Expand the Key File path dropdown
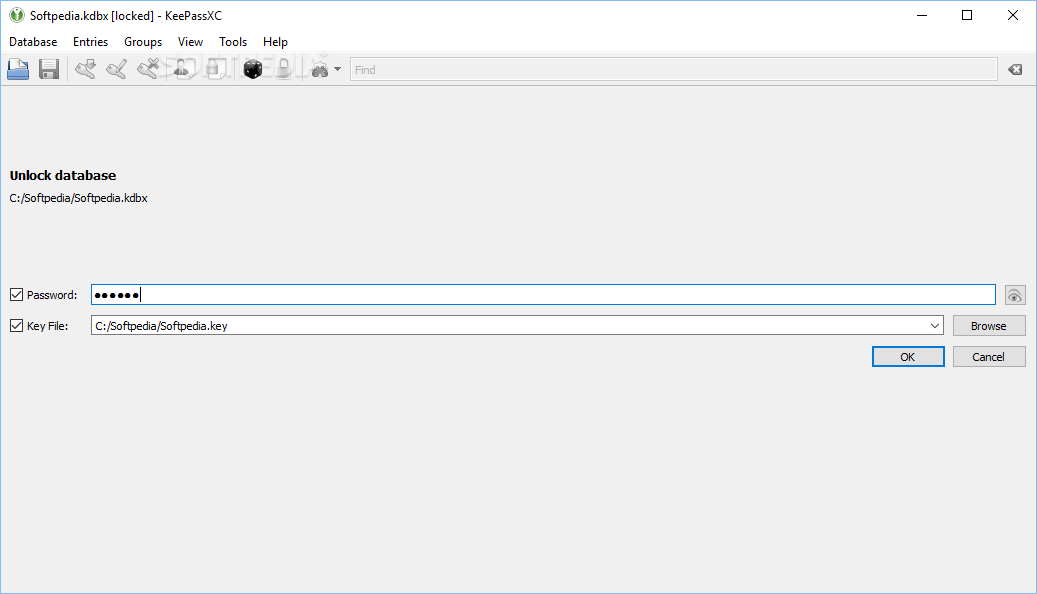 coord(934,325)
